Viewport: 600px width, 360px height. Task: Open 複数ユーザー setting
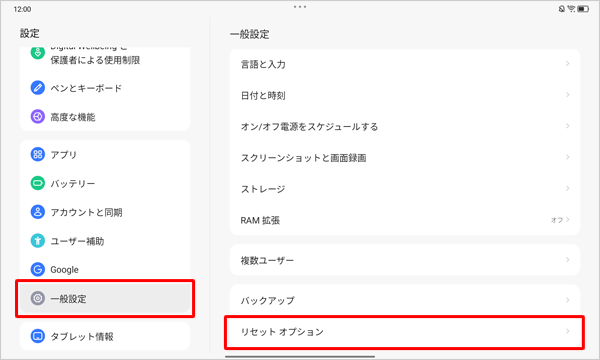[405, 260]
